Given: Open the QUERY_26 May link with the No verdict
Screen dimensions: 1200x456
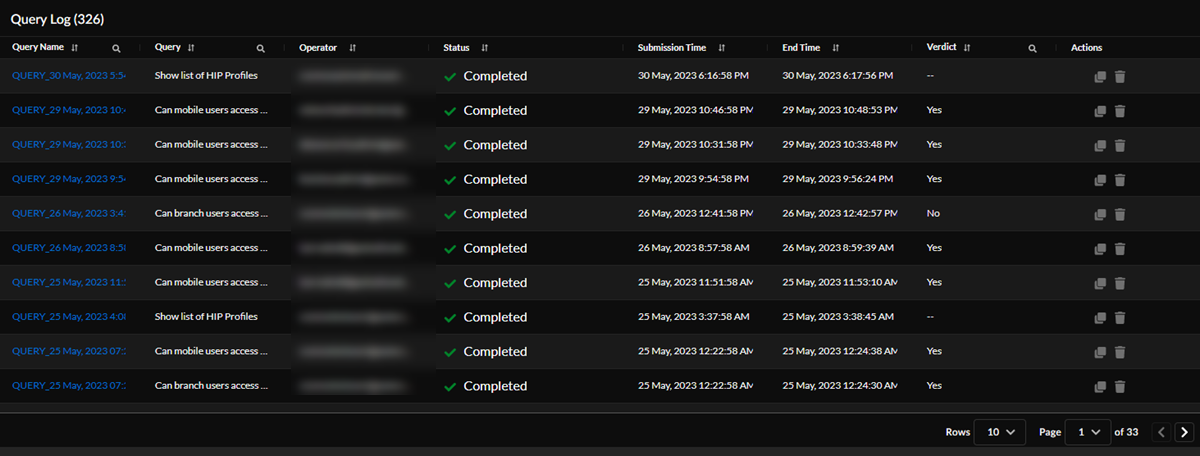Looking at the screenshot, I should (68, 214).
